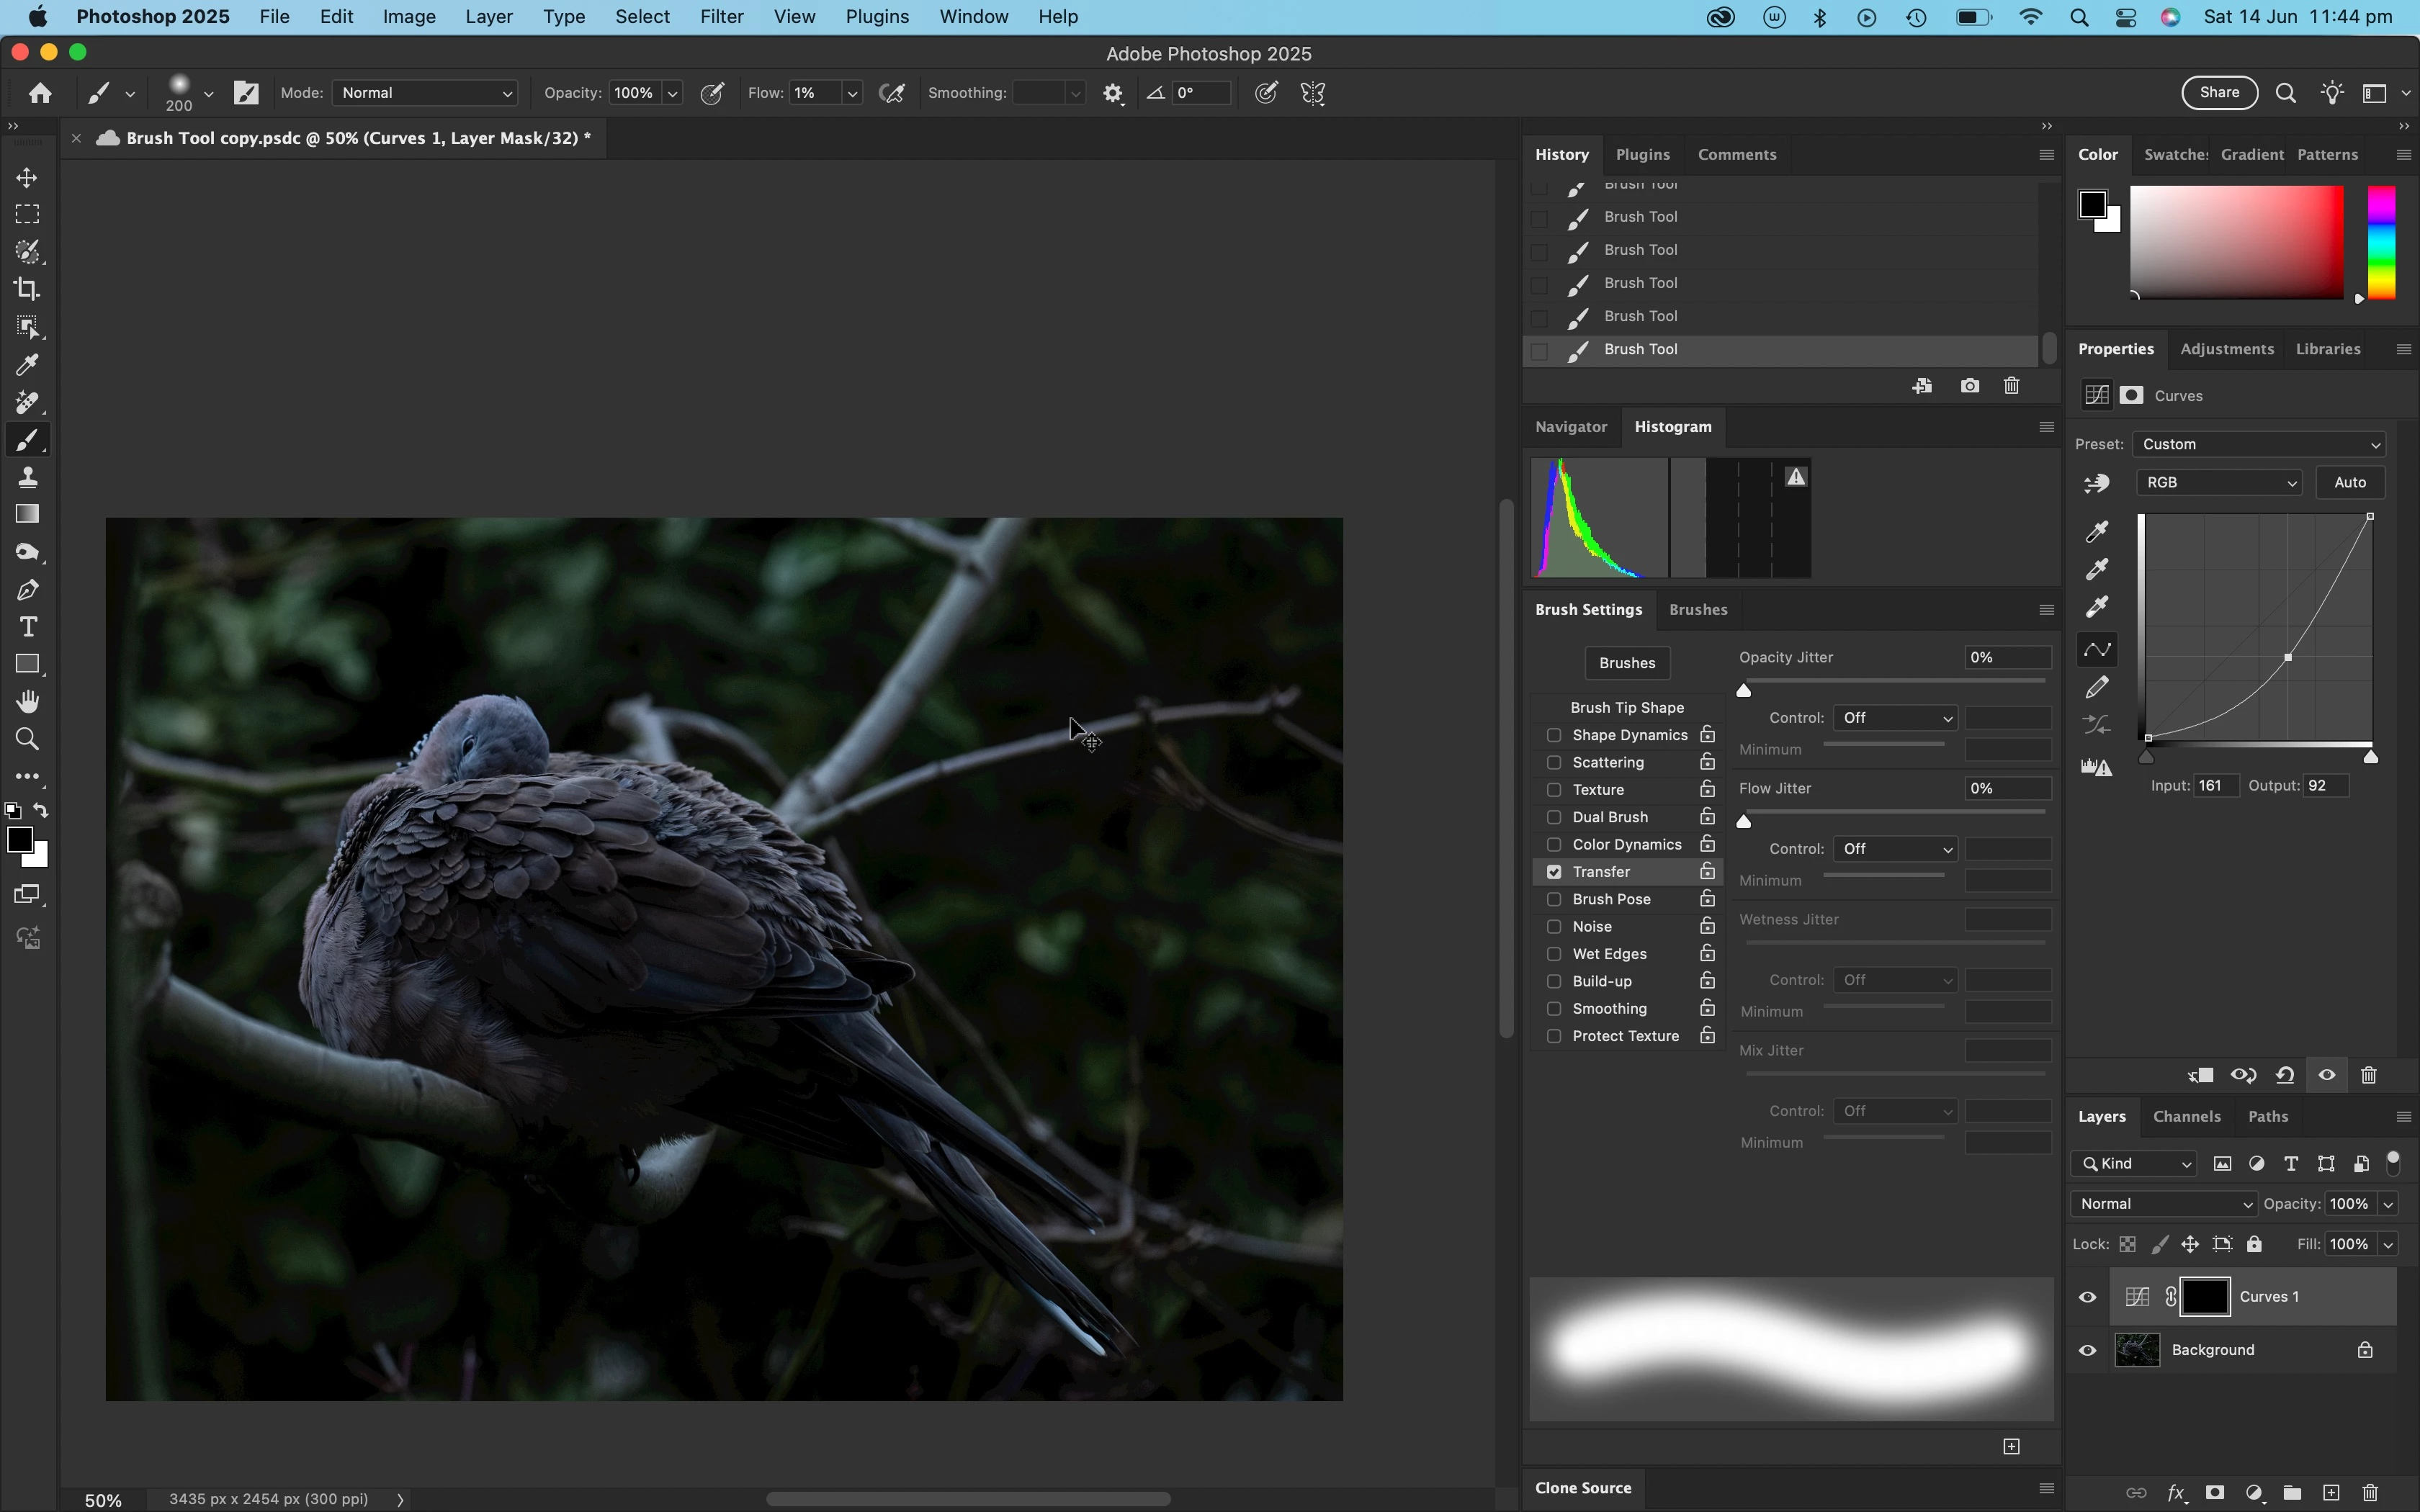
Task: Select the Eyedropper tool
Action: pos(27,365)
